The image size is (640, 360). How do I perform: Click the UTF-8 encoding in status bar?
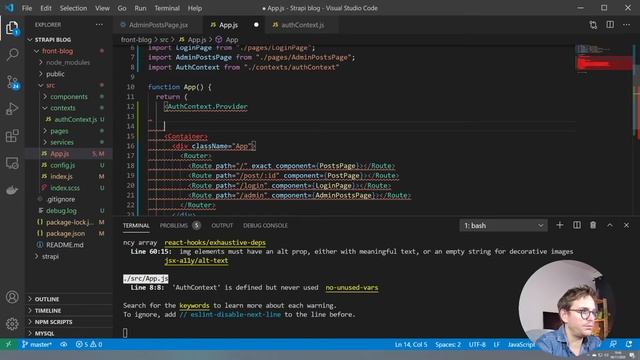[477, 344]
